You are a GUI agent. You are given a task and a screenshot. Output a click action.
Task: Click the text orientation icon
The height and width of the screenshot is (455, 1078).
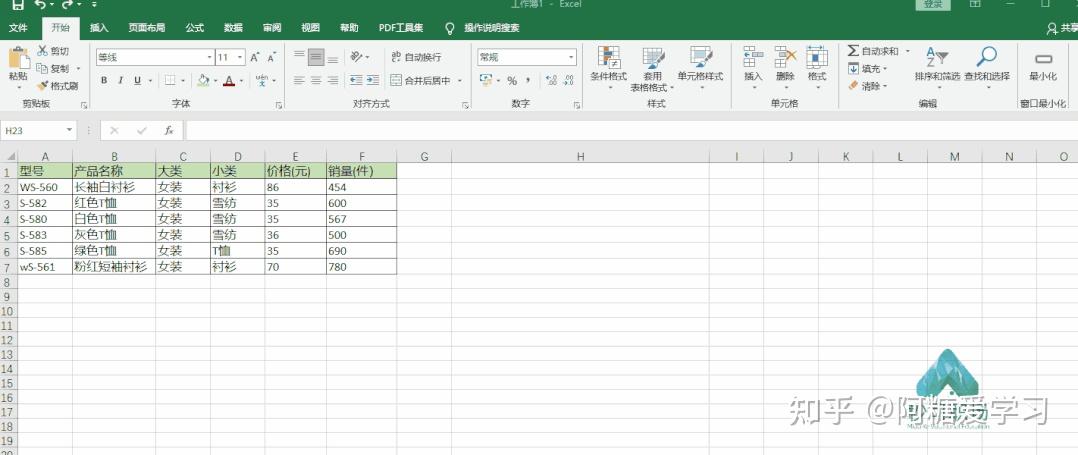tap(356, 57)
